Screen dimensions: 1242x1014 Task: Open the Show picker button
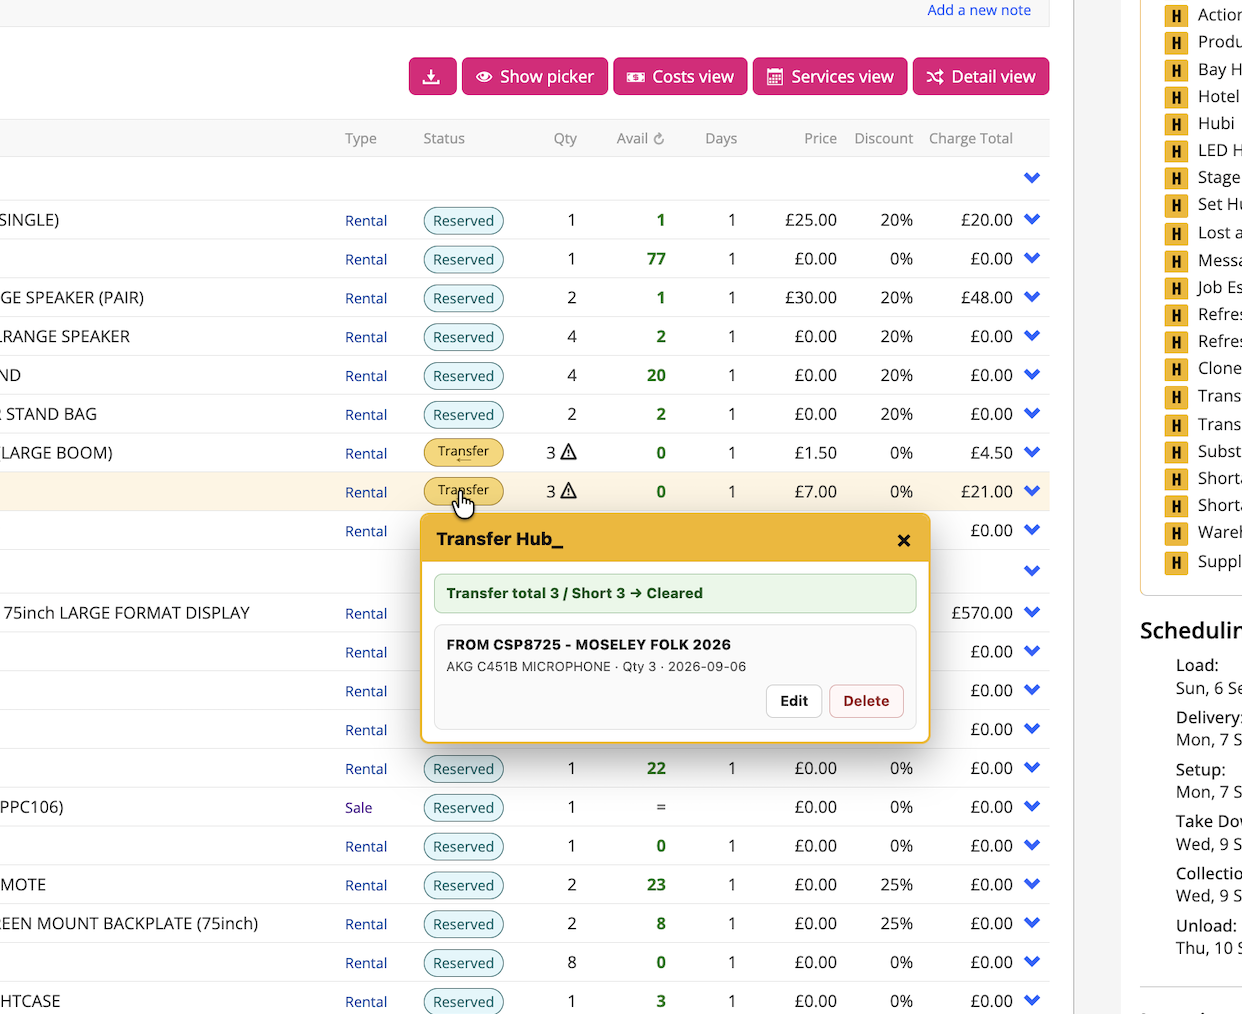535,77
